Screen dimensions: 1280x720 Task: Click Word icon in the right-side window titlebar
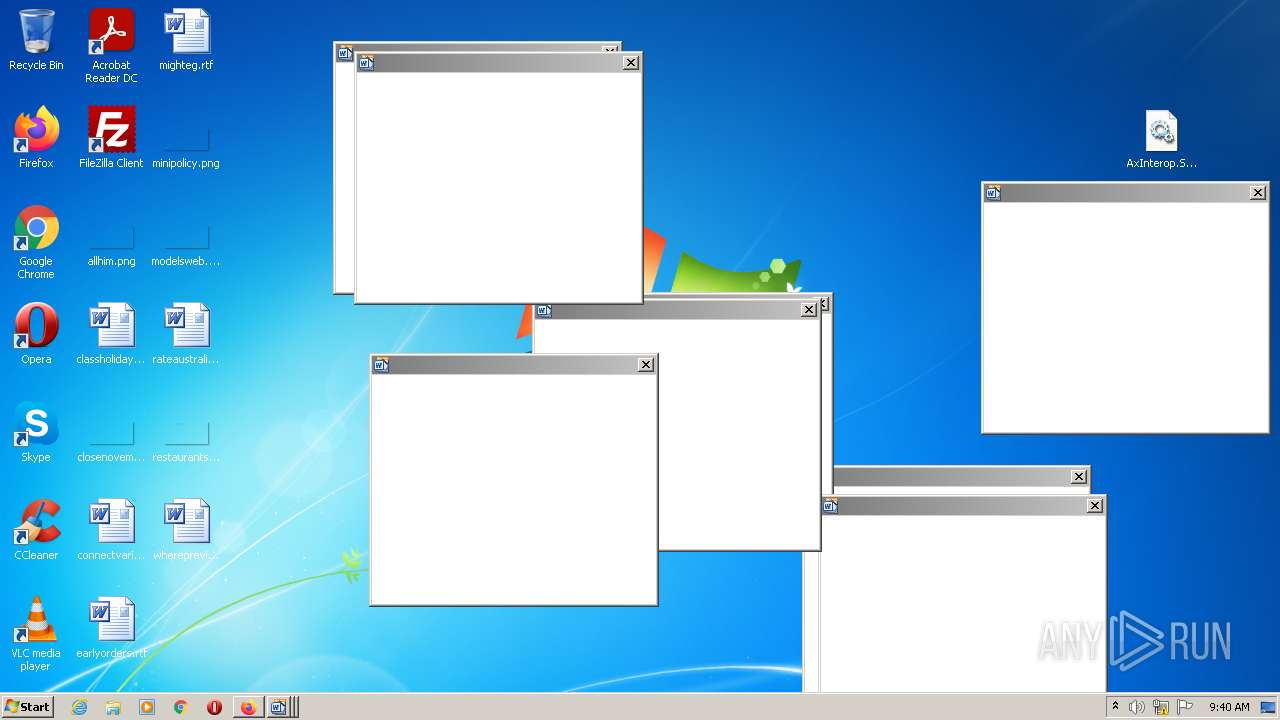[x=993, y=193]
